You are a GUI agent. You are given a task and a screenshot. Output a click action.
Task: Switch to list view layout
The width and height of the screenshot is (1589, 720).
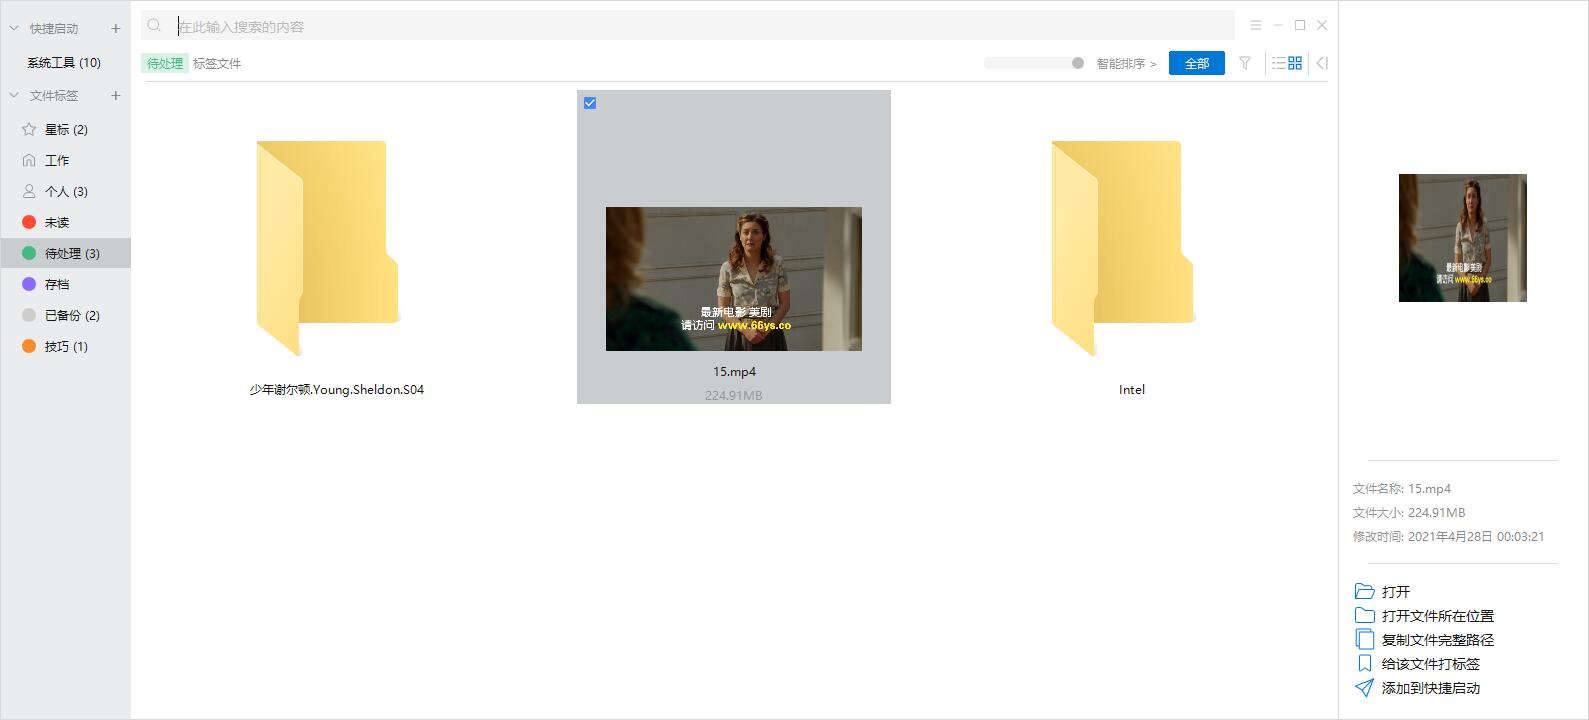coord(1278,63)
